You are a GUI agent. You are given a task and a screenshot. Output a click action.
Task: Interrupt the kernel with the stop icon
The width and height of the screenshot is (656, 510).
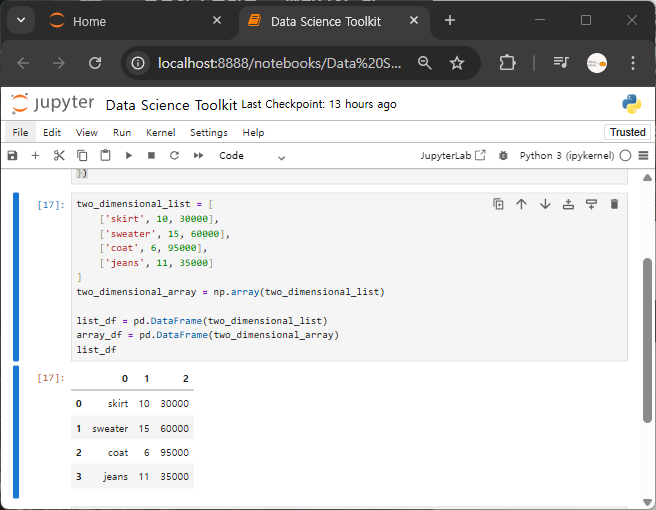[151, 156]
